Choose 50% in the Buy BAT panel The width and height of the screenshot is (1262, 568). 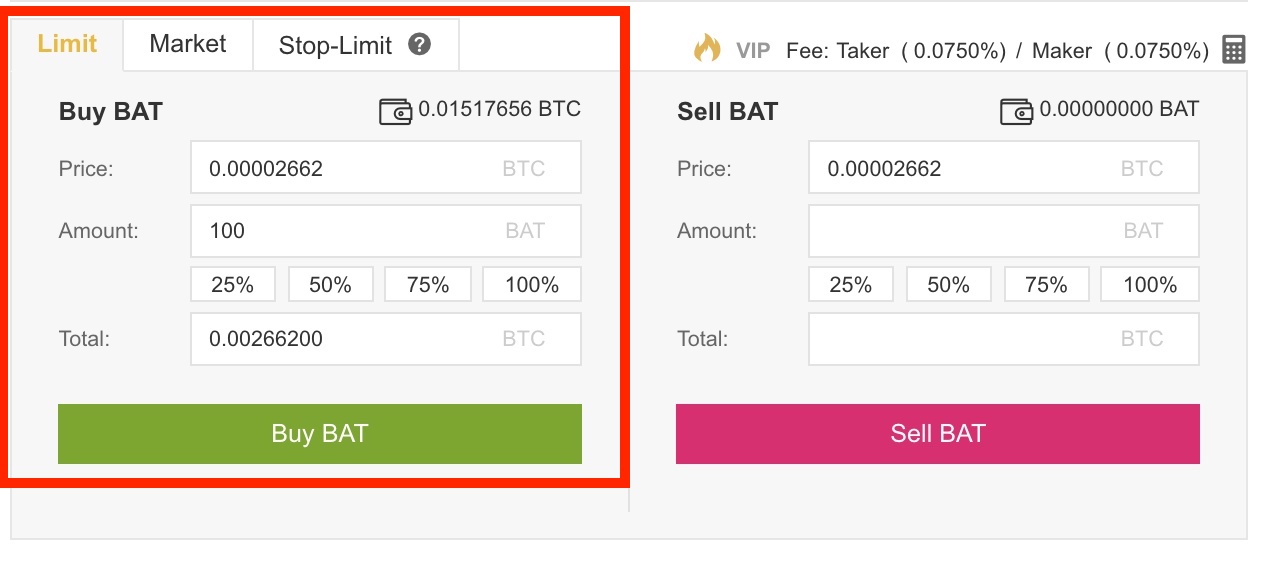(330, 285)
